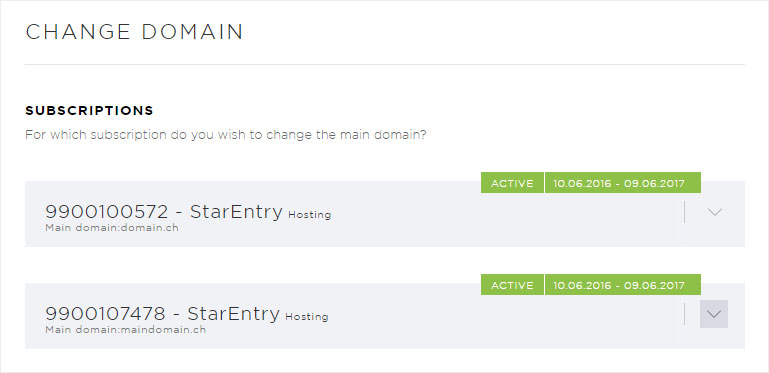This screenshot has height=373, width=769.
Task: Click StarEntry name in first subscription
Action: coord(236,212)
